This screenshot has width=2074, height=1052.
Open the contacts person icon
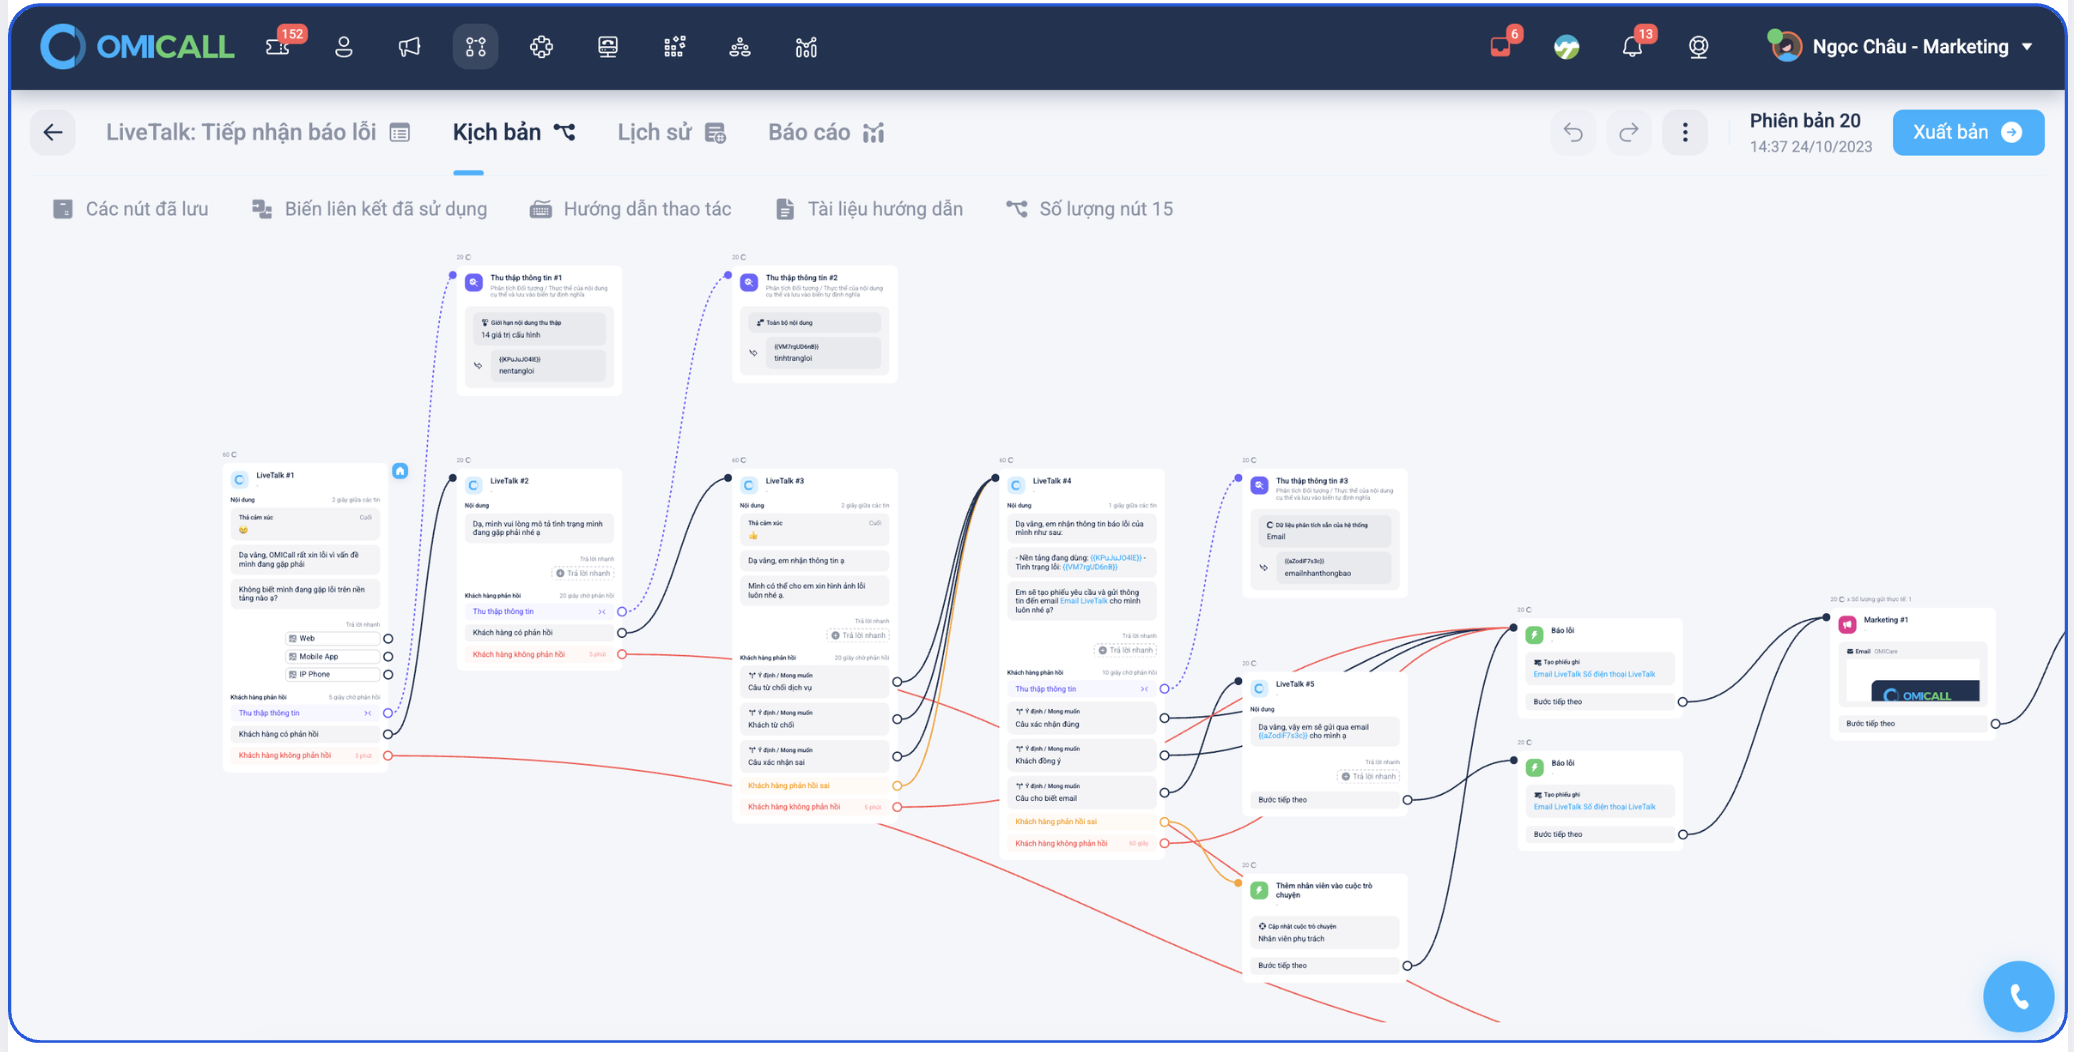343,47
